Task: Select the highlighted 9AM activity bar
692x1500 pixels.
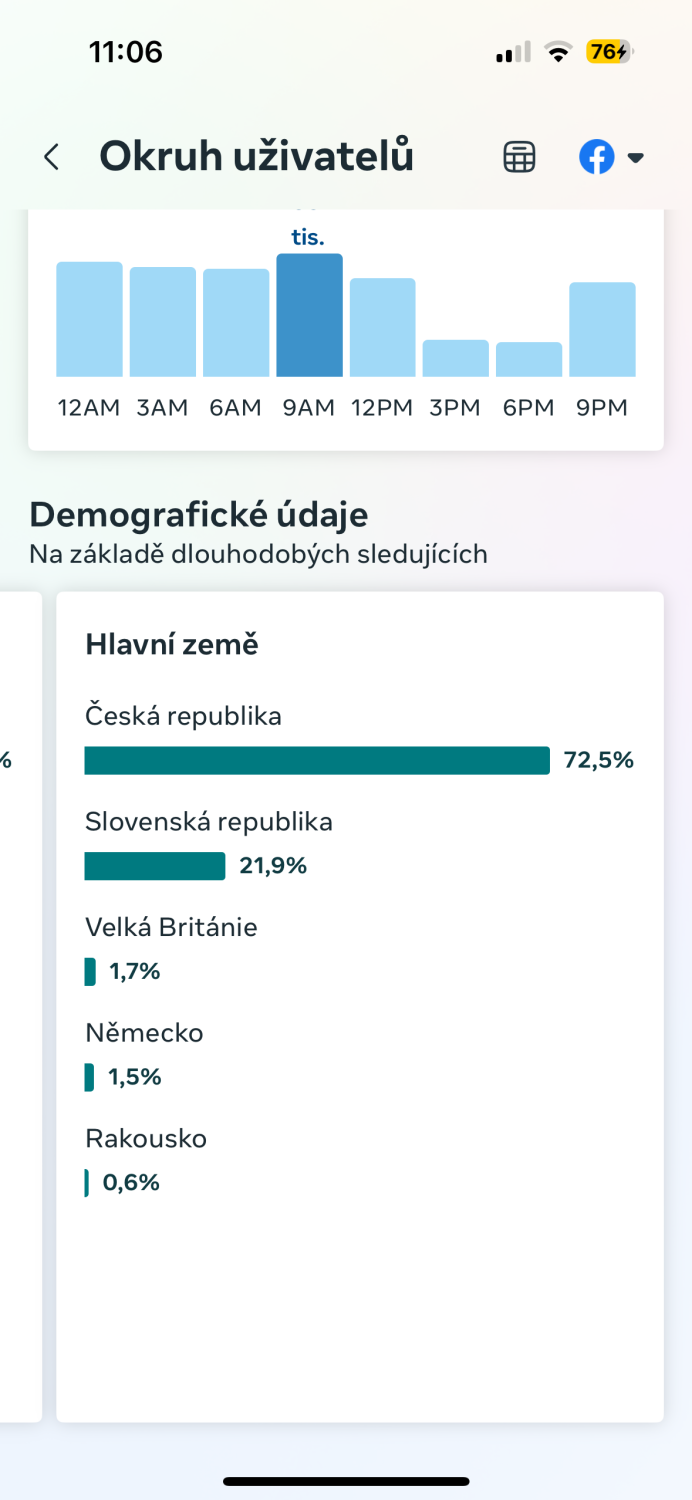Action: pos(310,315)
